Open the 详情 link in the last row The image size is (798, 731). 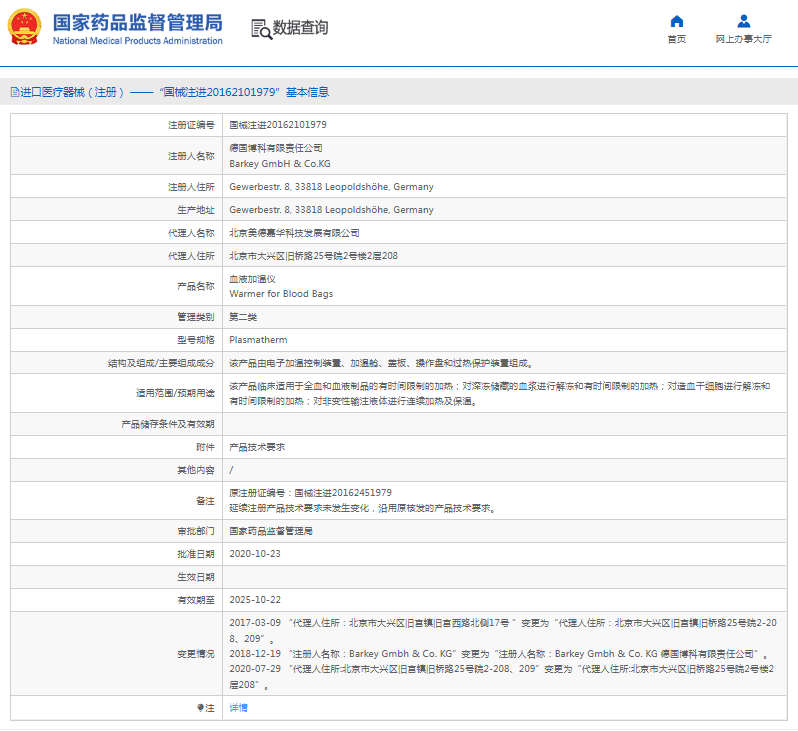tap(238, 707)
